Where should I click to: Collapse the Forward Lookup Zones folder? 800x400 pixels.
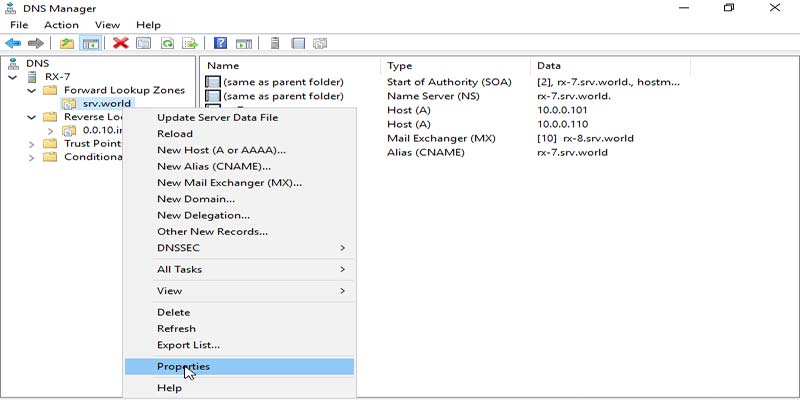point(31,90)
